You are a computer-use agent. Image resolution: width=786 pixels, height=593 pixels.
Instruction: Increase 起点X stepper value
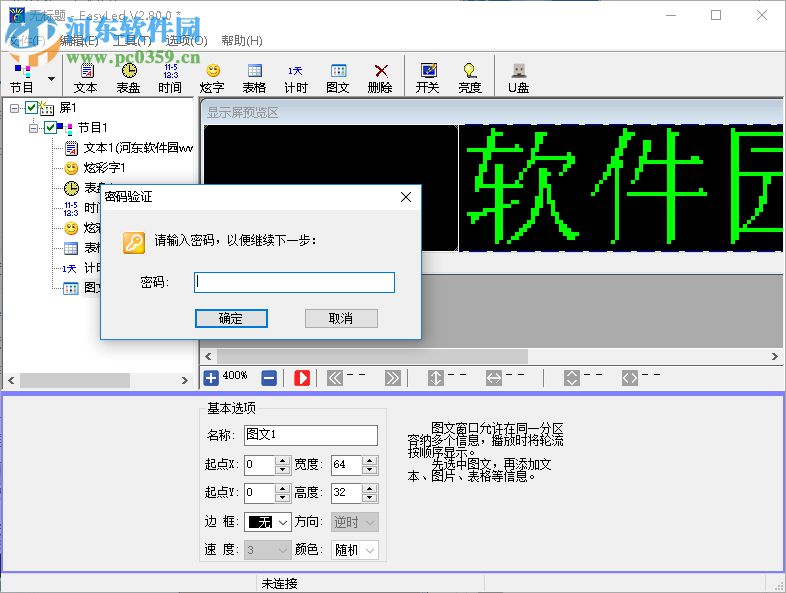[283, 460]
